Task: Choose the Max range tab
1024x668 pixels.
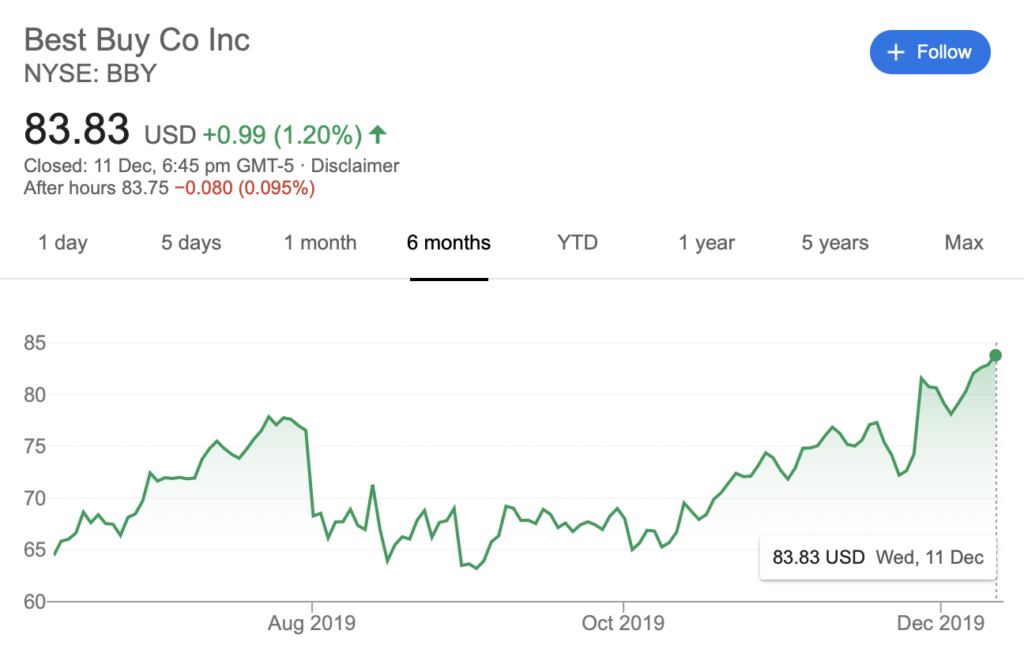Action: coord(964,243)
